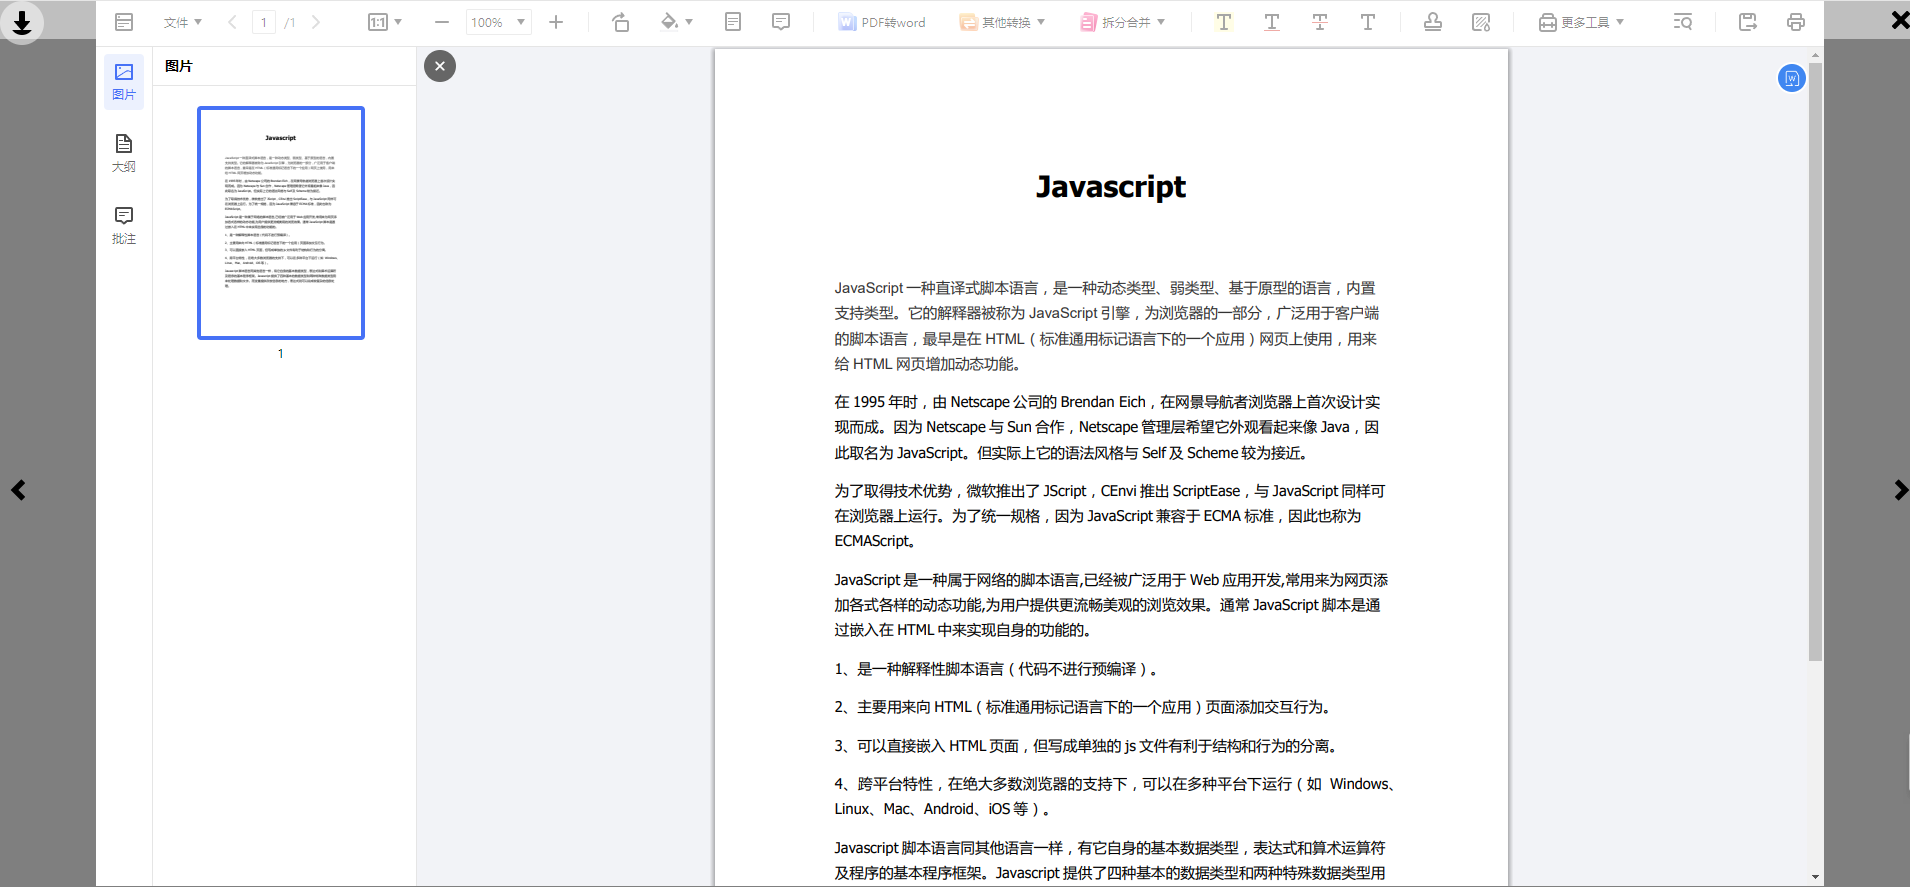The image size is (1910, 887).
Task: Click the single-page document view icon
Action: (x=733, y=22)
